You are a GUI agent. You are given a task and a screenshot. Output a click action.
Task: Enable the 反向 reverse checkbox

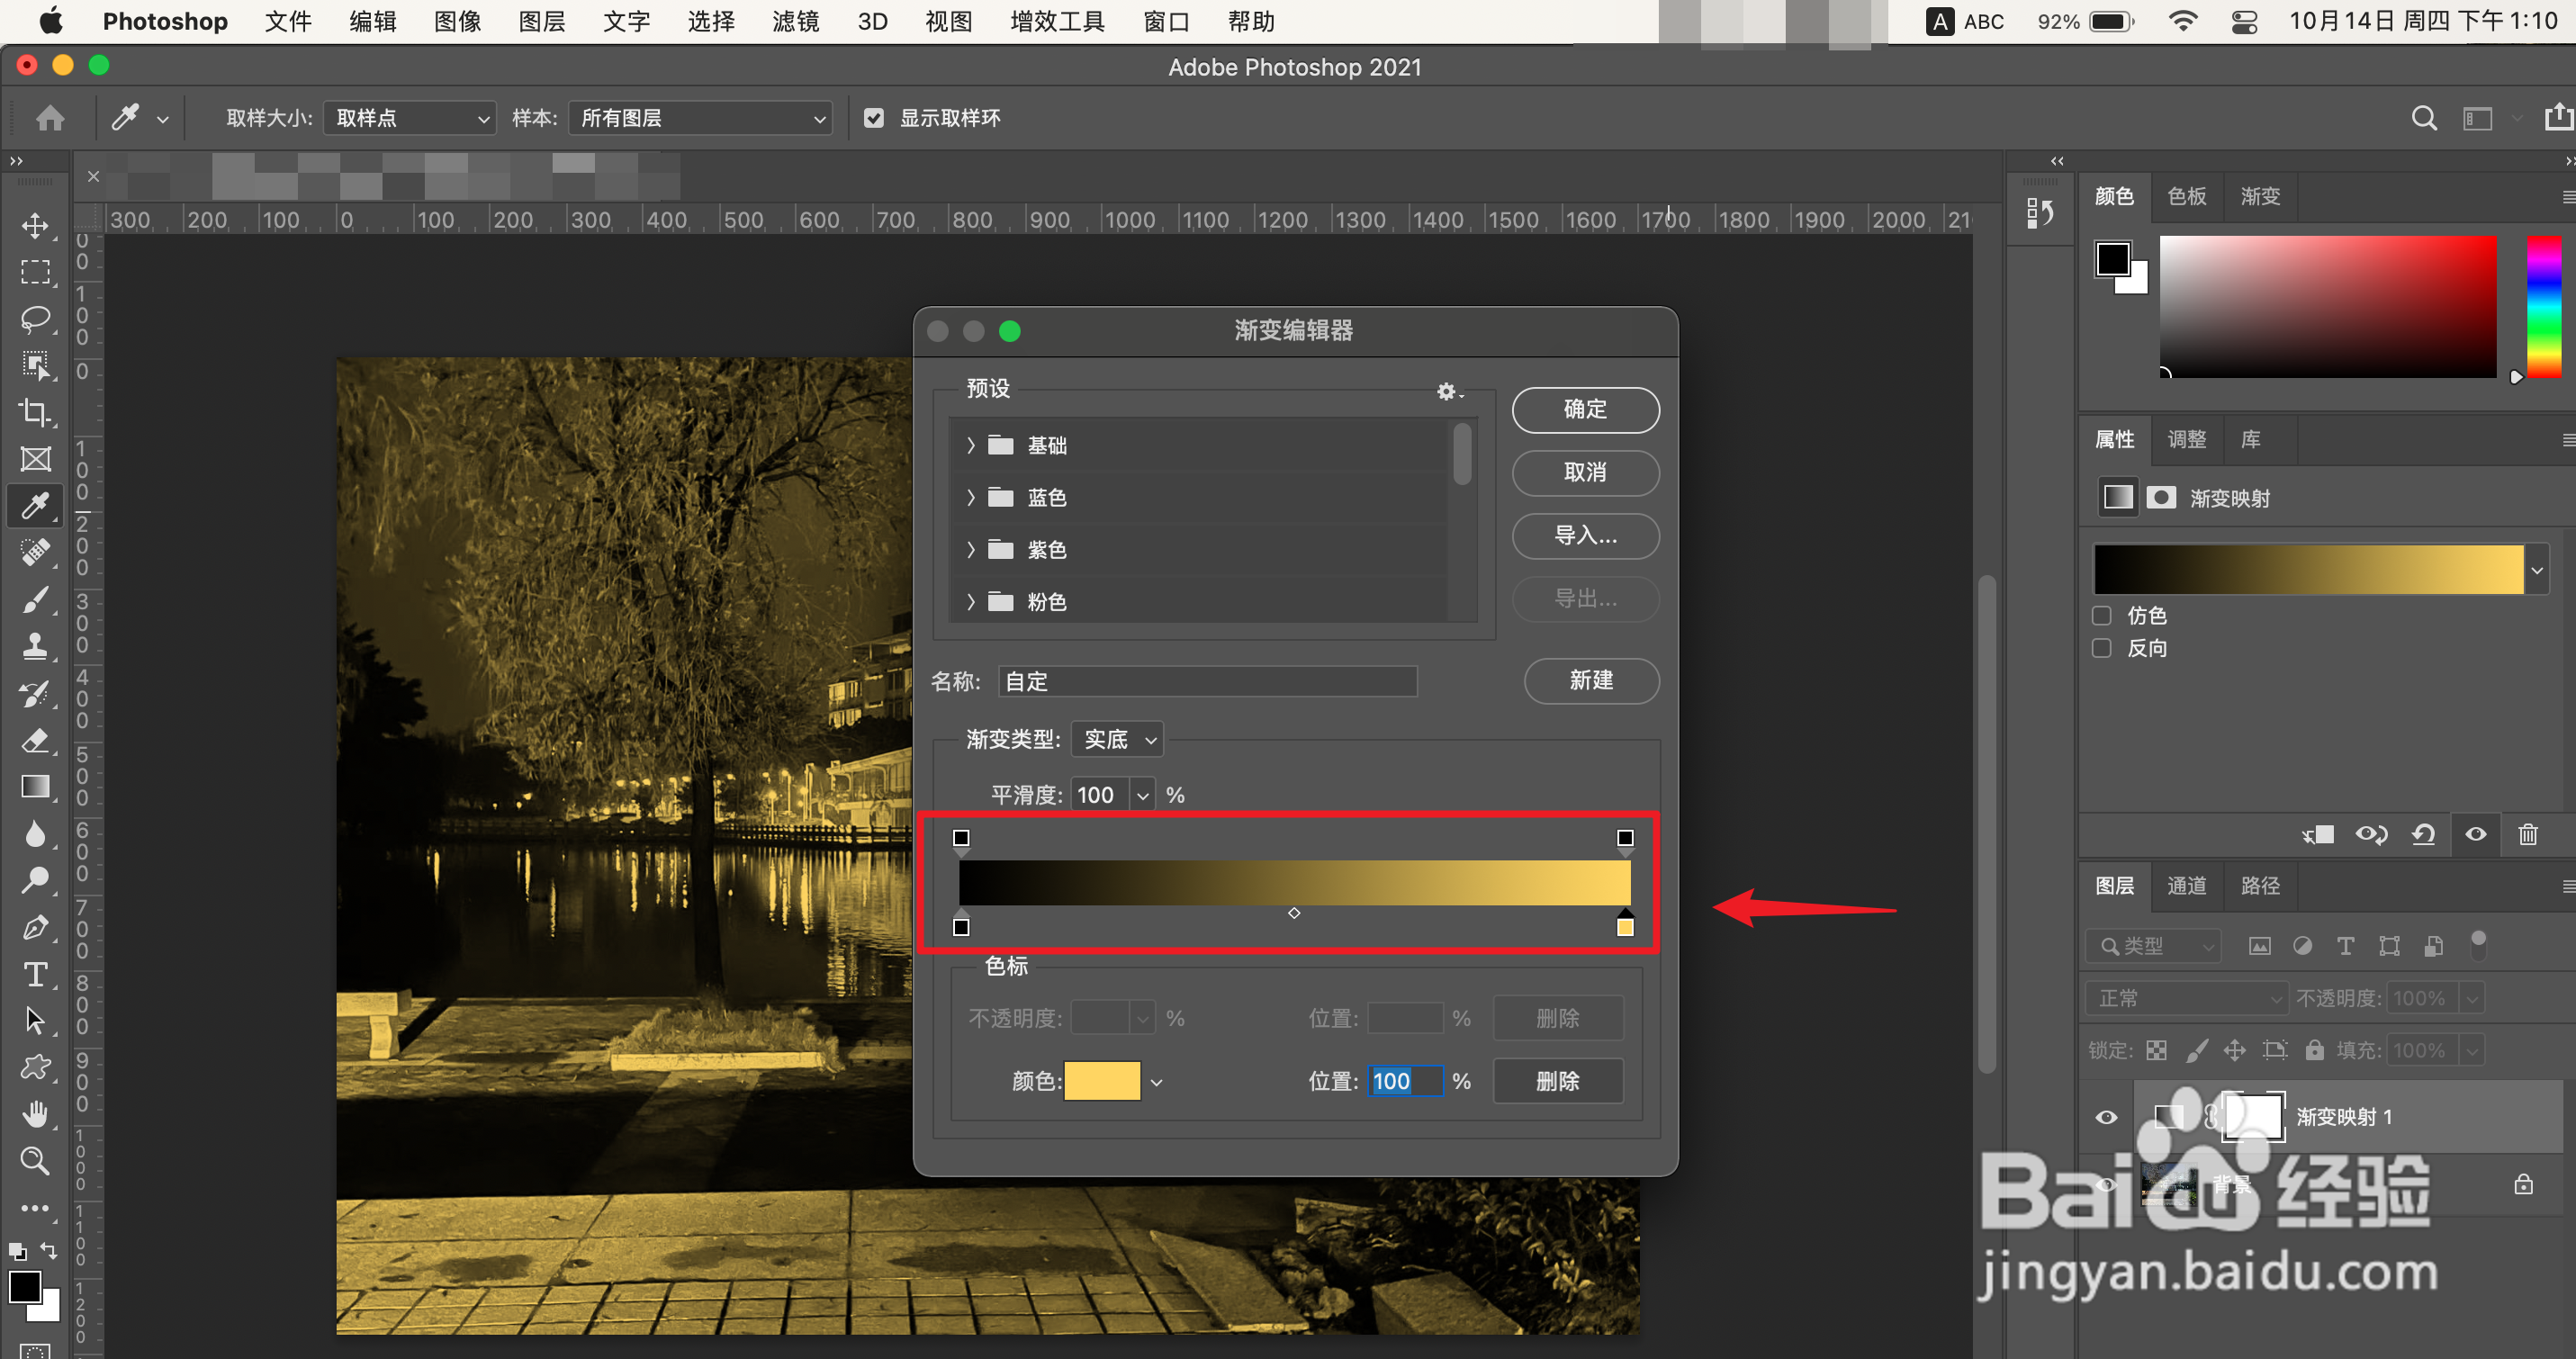click(x=2102, y=648)
